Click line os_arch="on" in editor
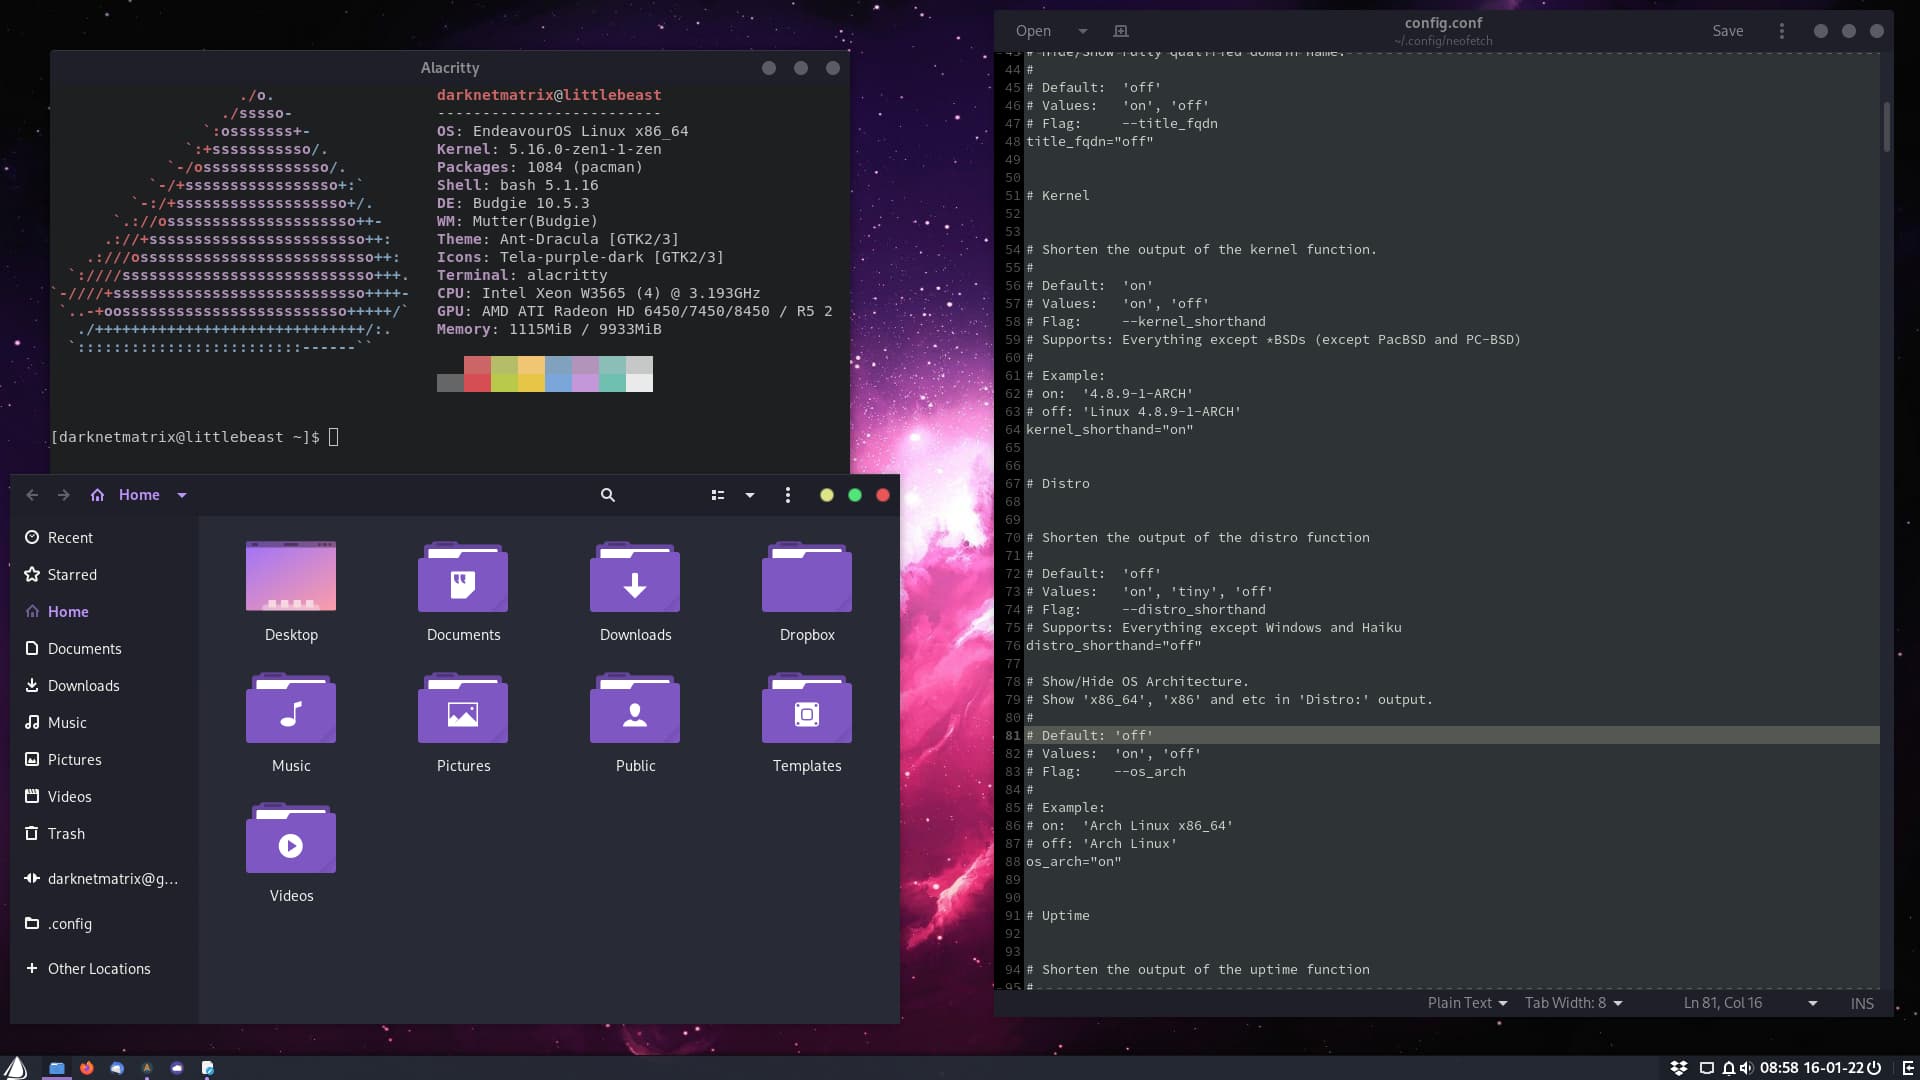This screenshot has height=1080, width=1920. (1074, 862)
